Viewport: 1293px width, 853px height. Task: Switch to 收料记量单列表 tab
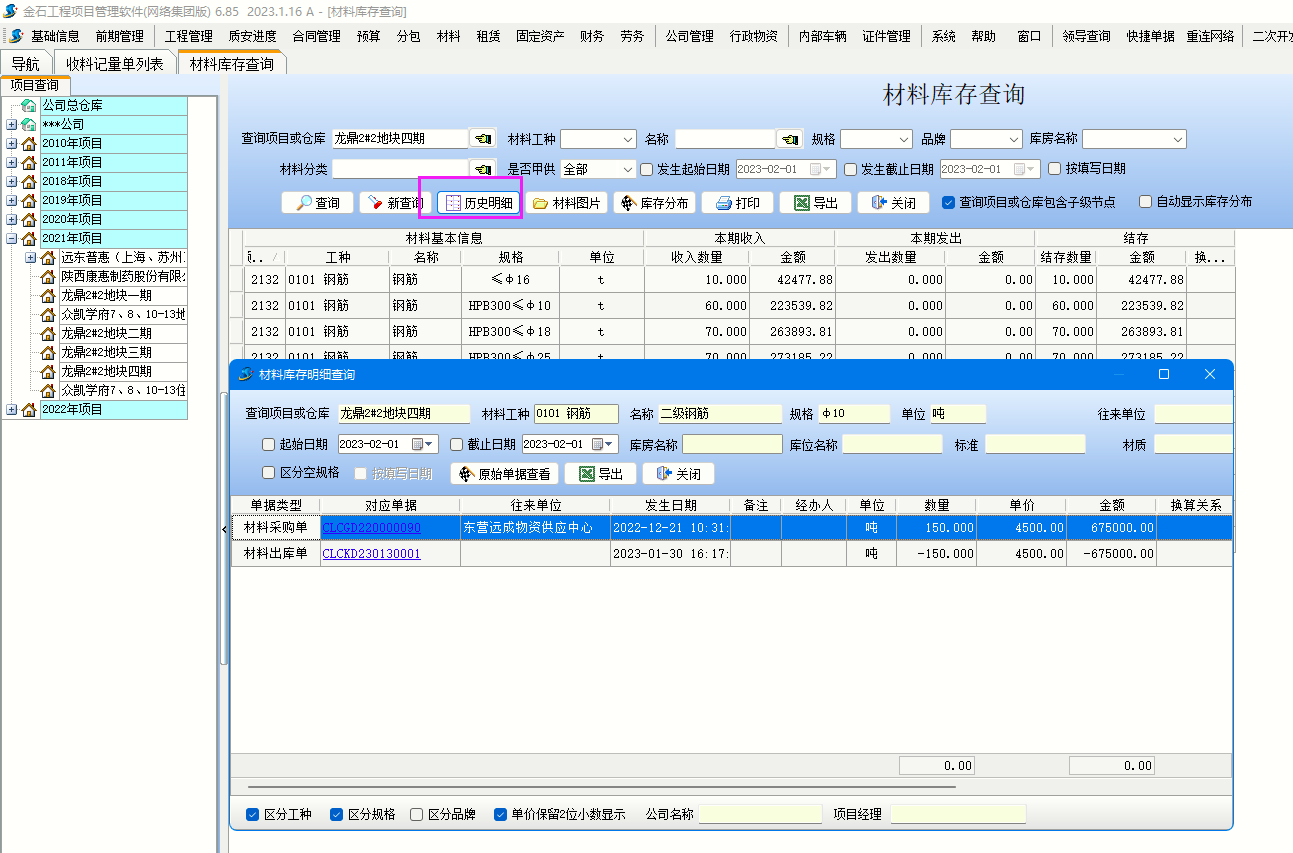pos(114,64)
